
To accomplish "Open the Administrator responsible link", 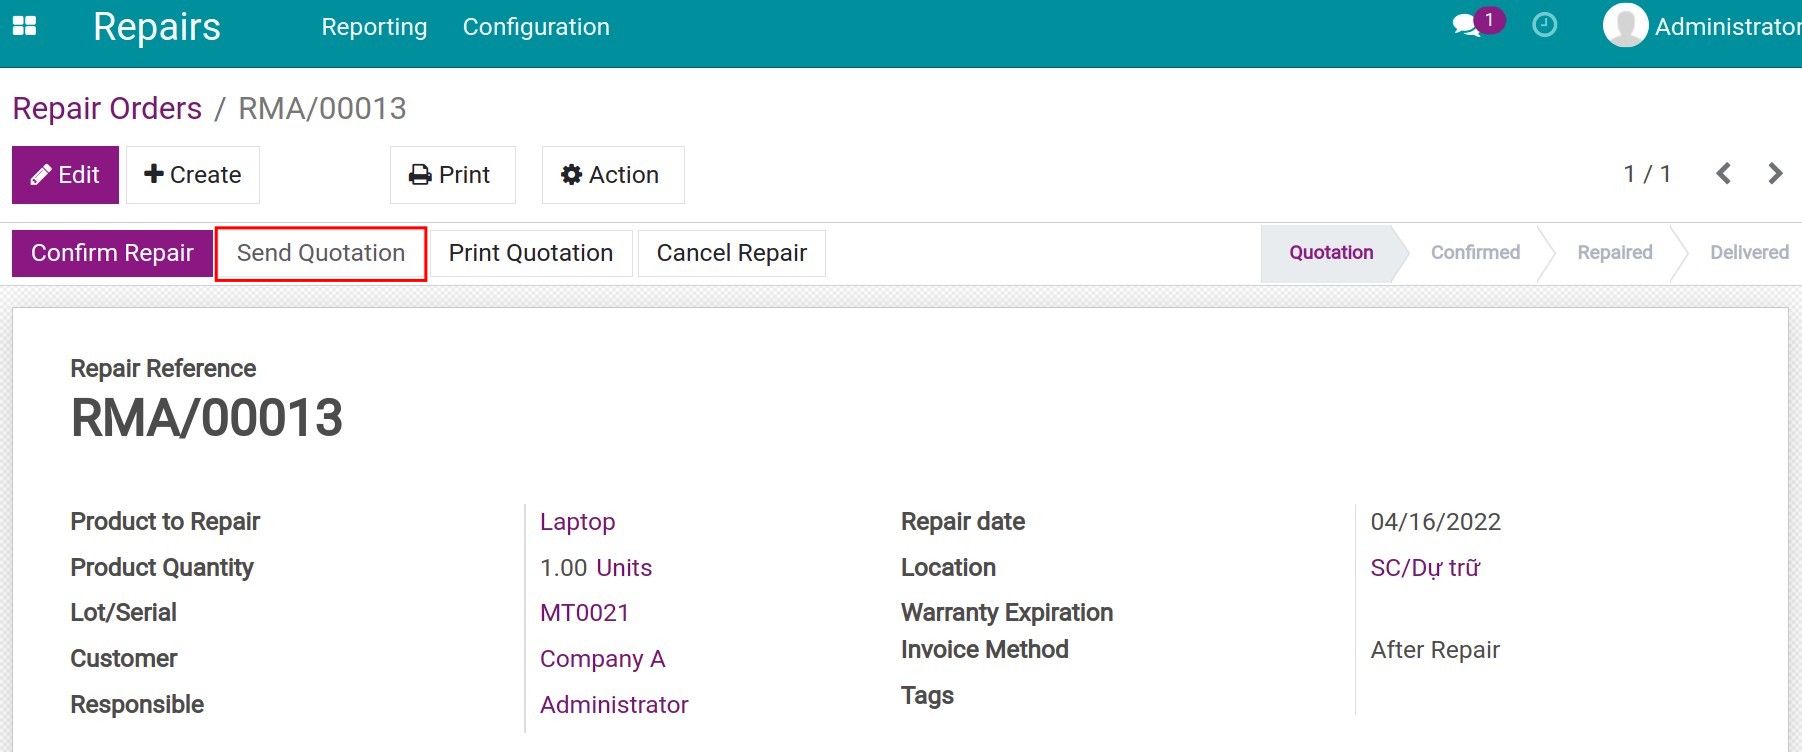I will [x=614, y=705].
